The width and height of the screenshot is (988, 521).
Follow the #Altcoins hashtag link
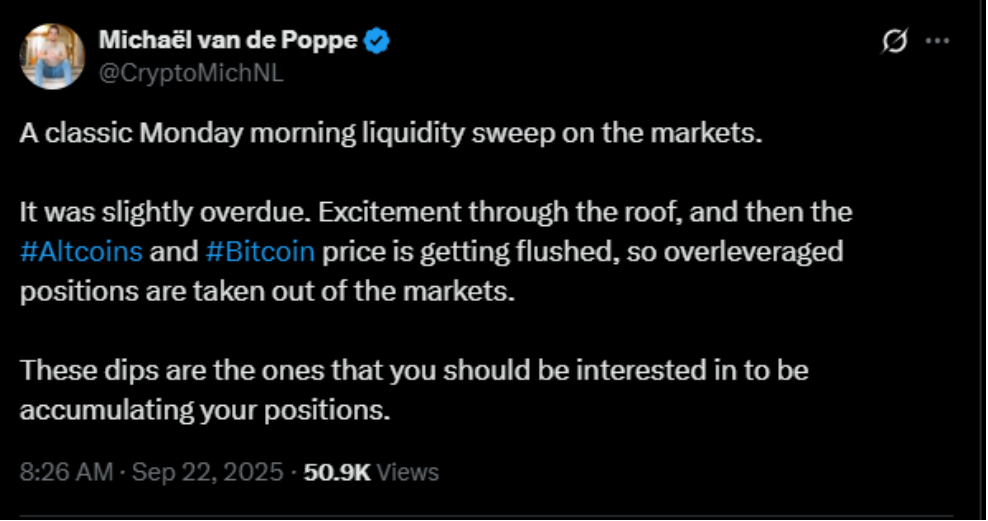click(81, 251)
